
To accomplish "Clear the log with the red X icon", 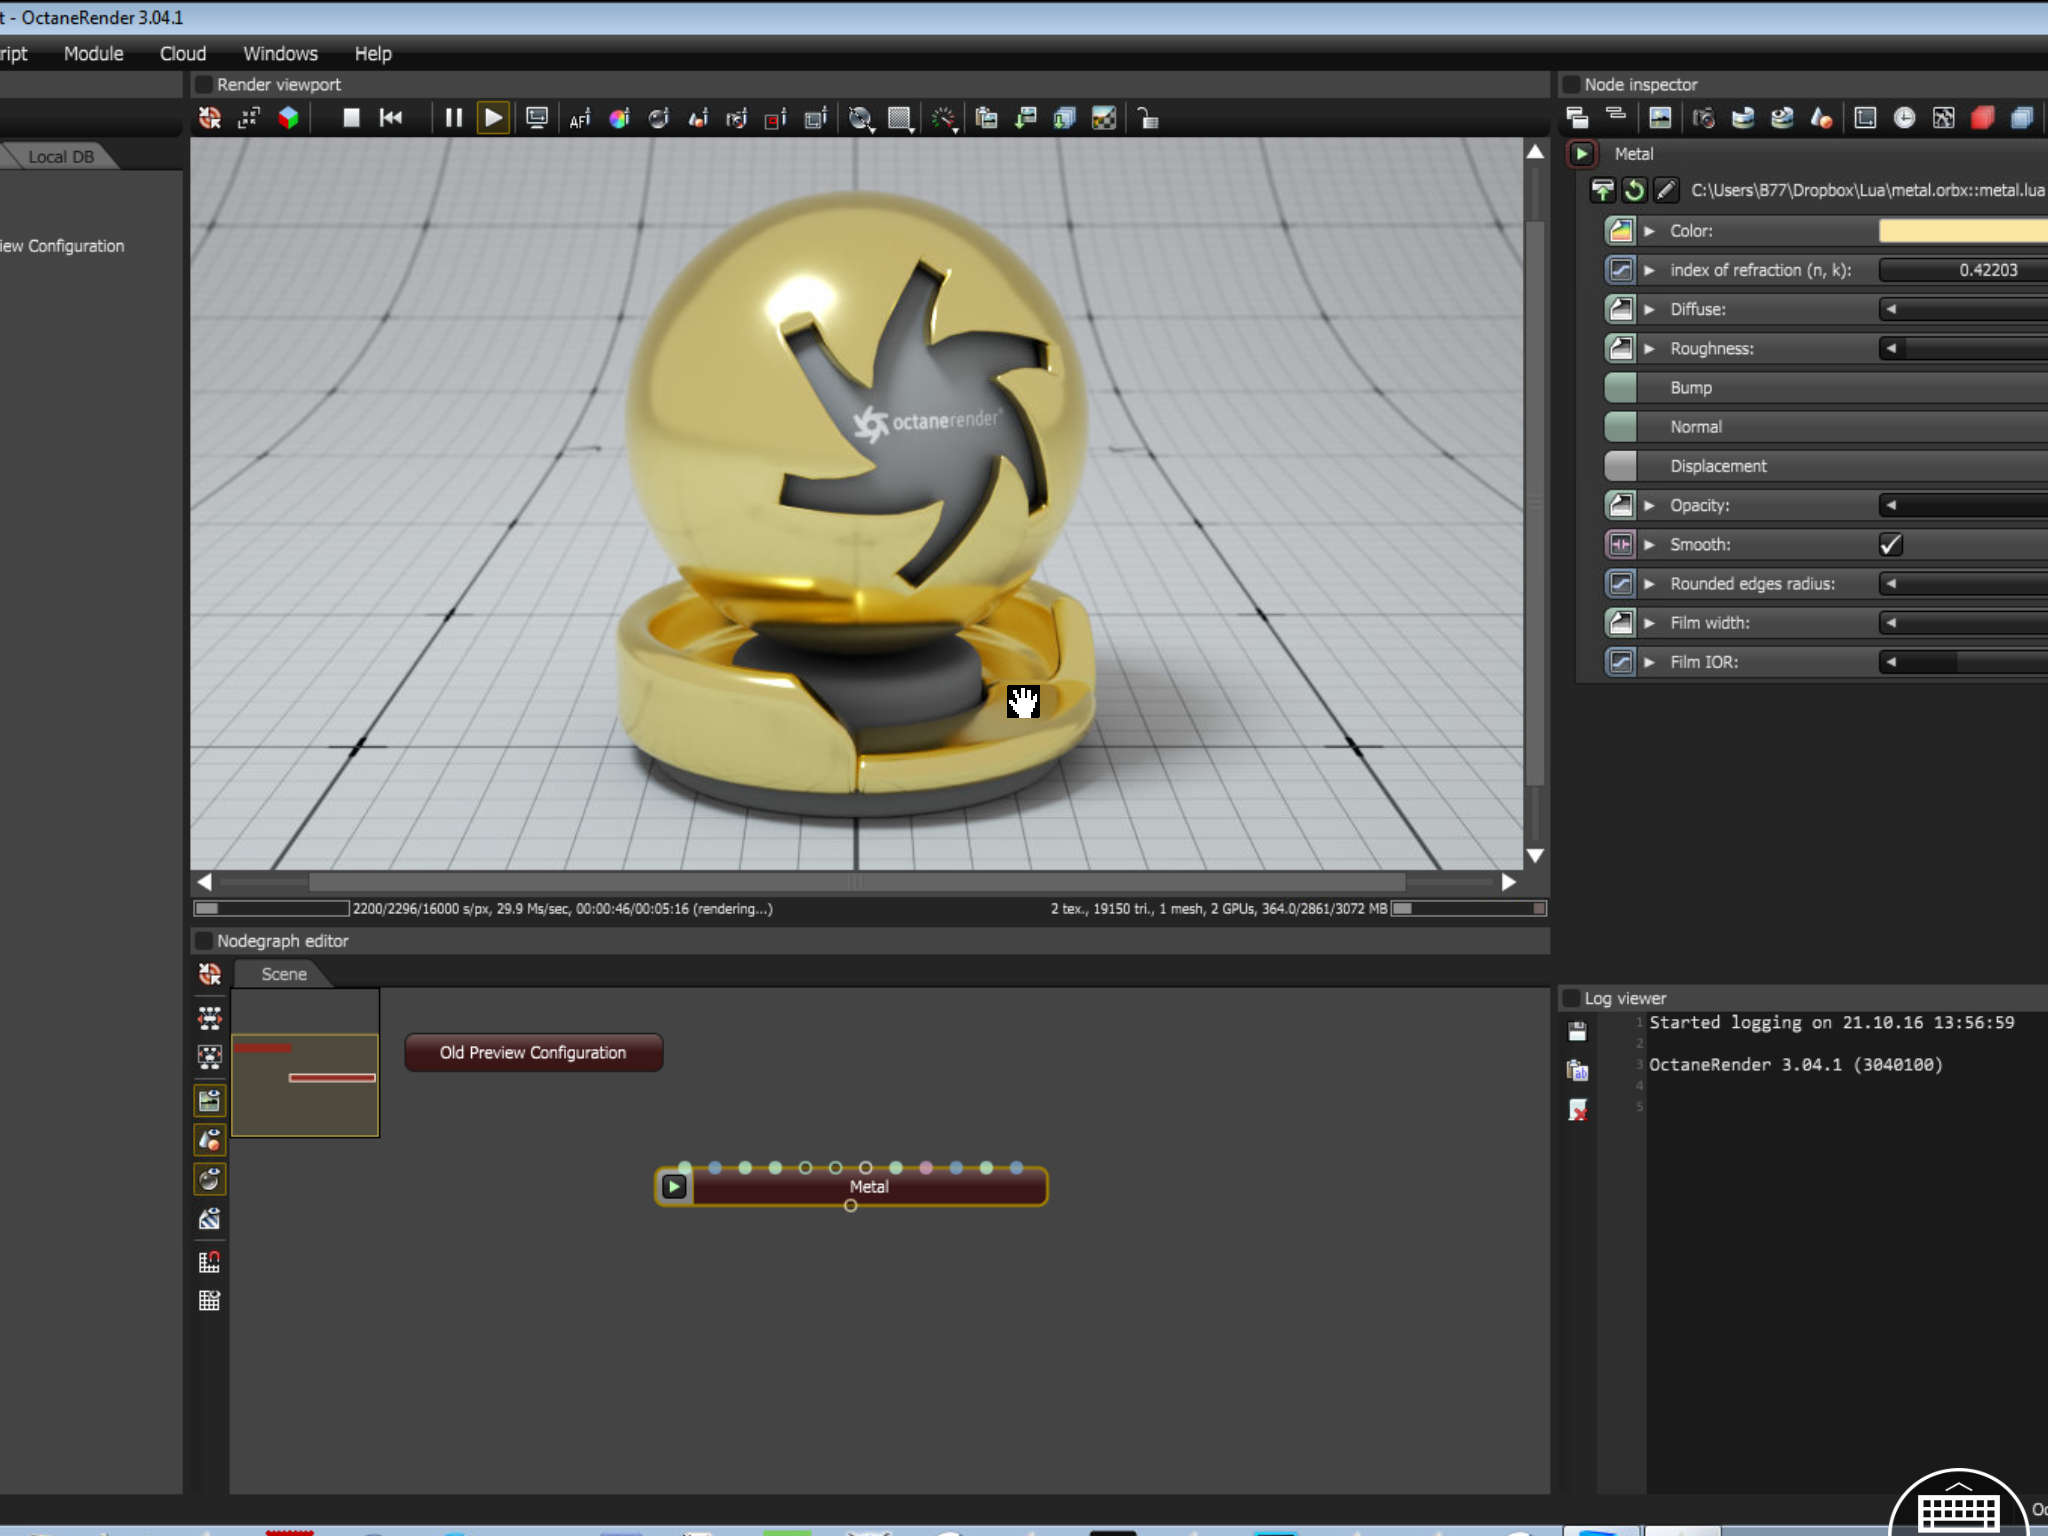I will pos(1578,1110).
